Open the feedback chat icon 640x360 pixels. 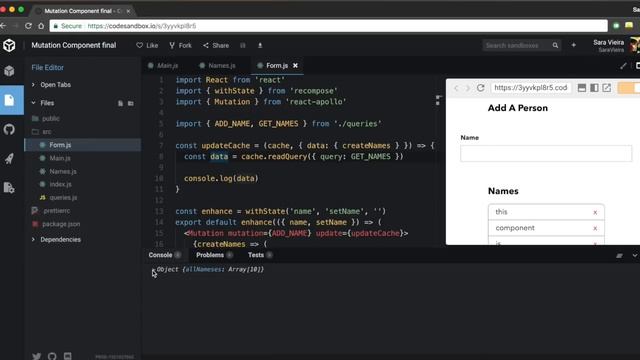tap(68, 356)
